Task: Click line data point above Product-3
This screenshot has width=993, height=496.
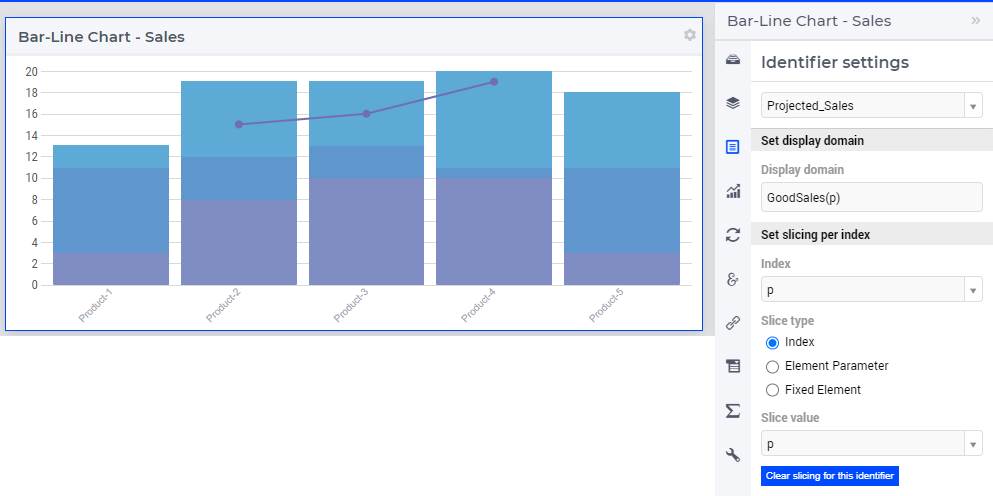Action: (366, 113)
